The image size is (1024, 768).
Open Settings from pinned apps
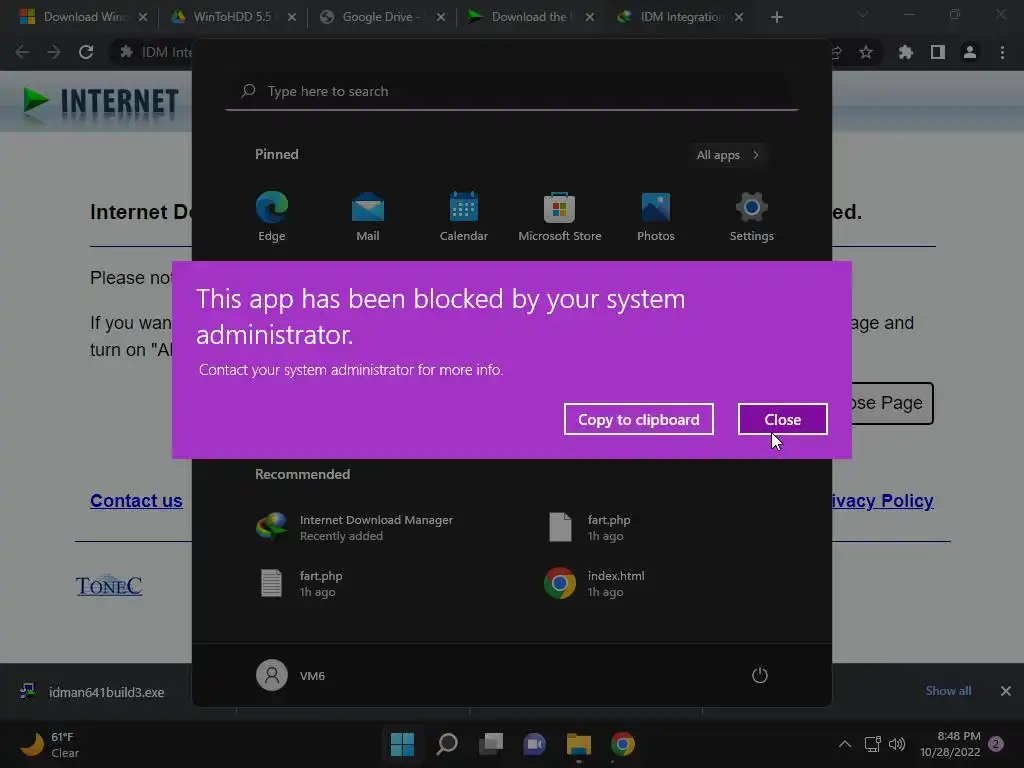752,217
